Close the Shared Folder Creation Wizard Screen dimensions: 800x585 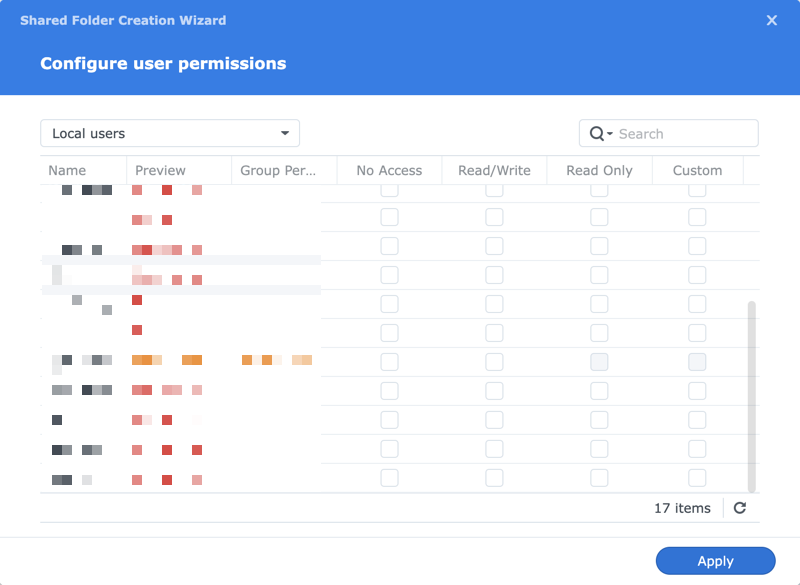(771, 20)
